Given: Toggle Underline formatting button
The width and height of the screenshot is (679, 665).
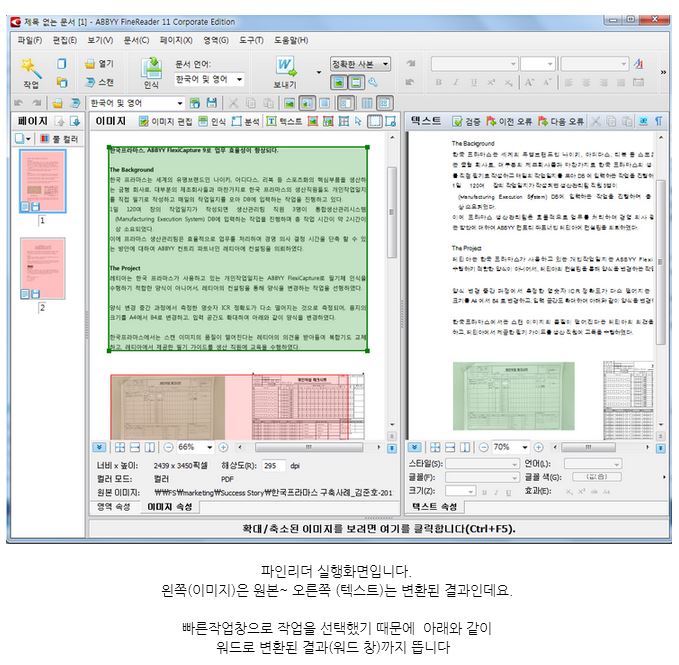Looking at the screenshot, I should pyautogui.click(x=474, y=82).
